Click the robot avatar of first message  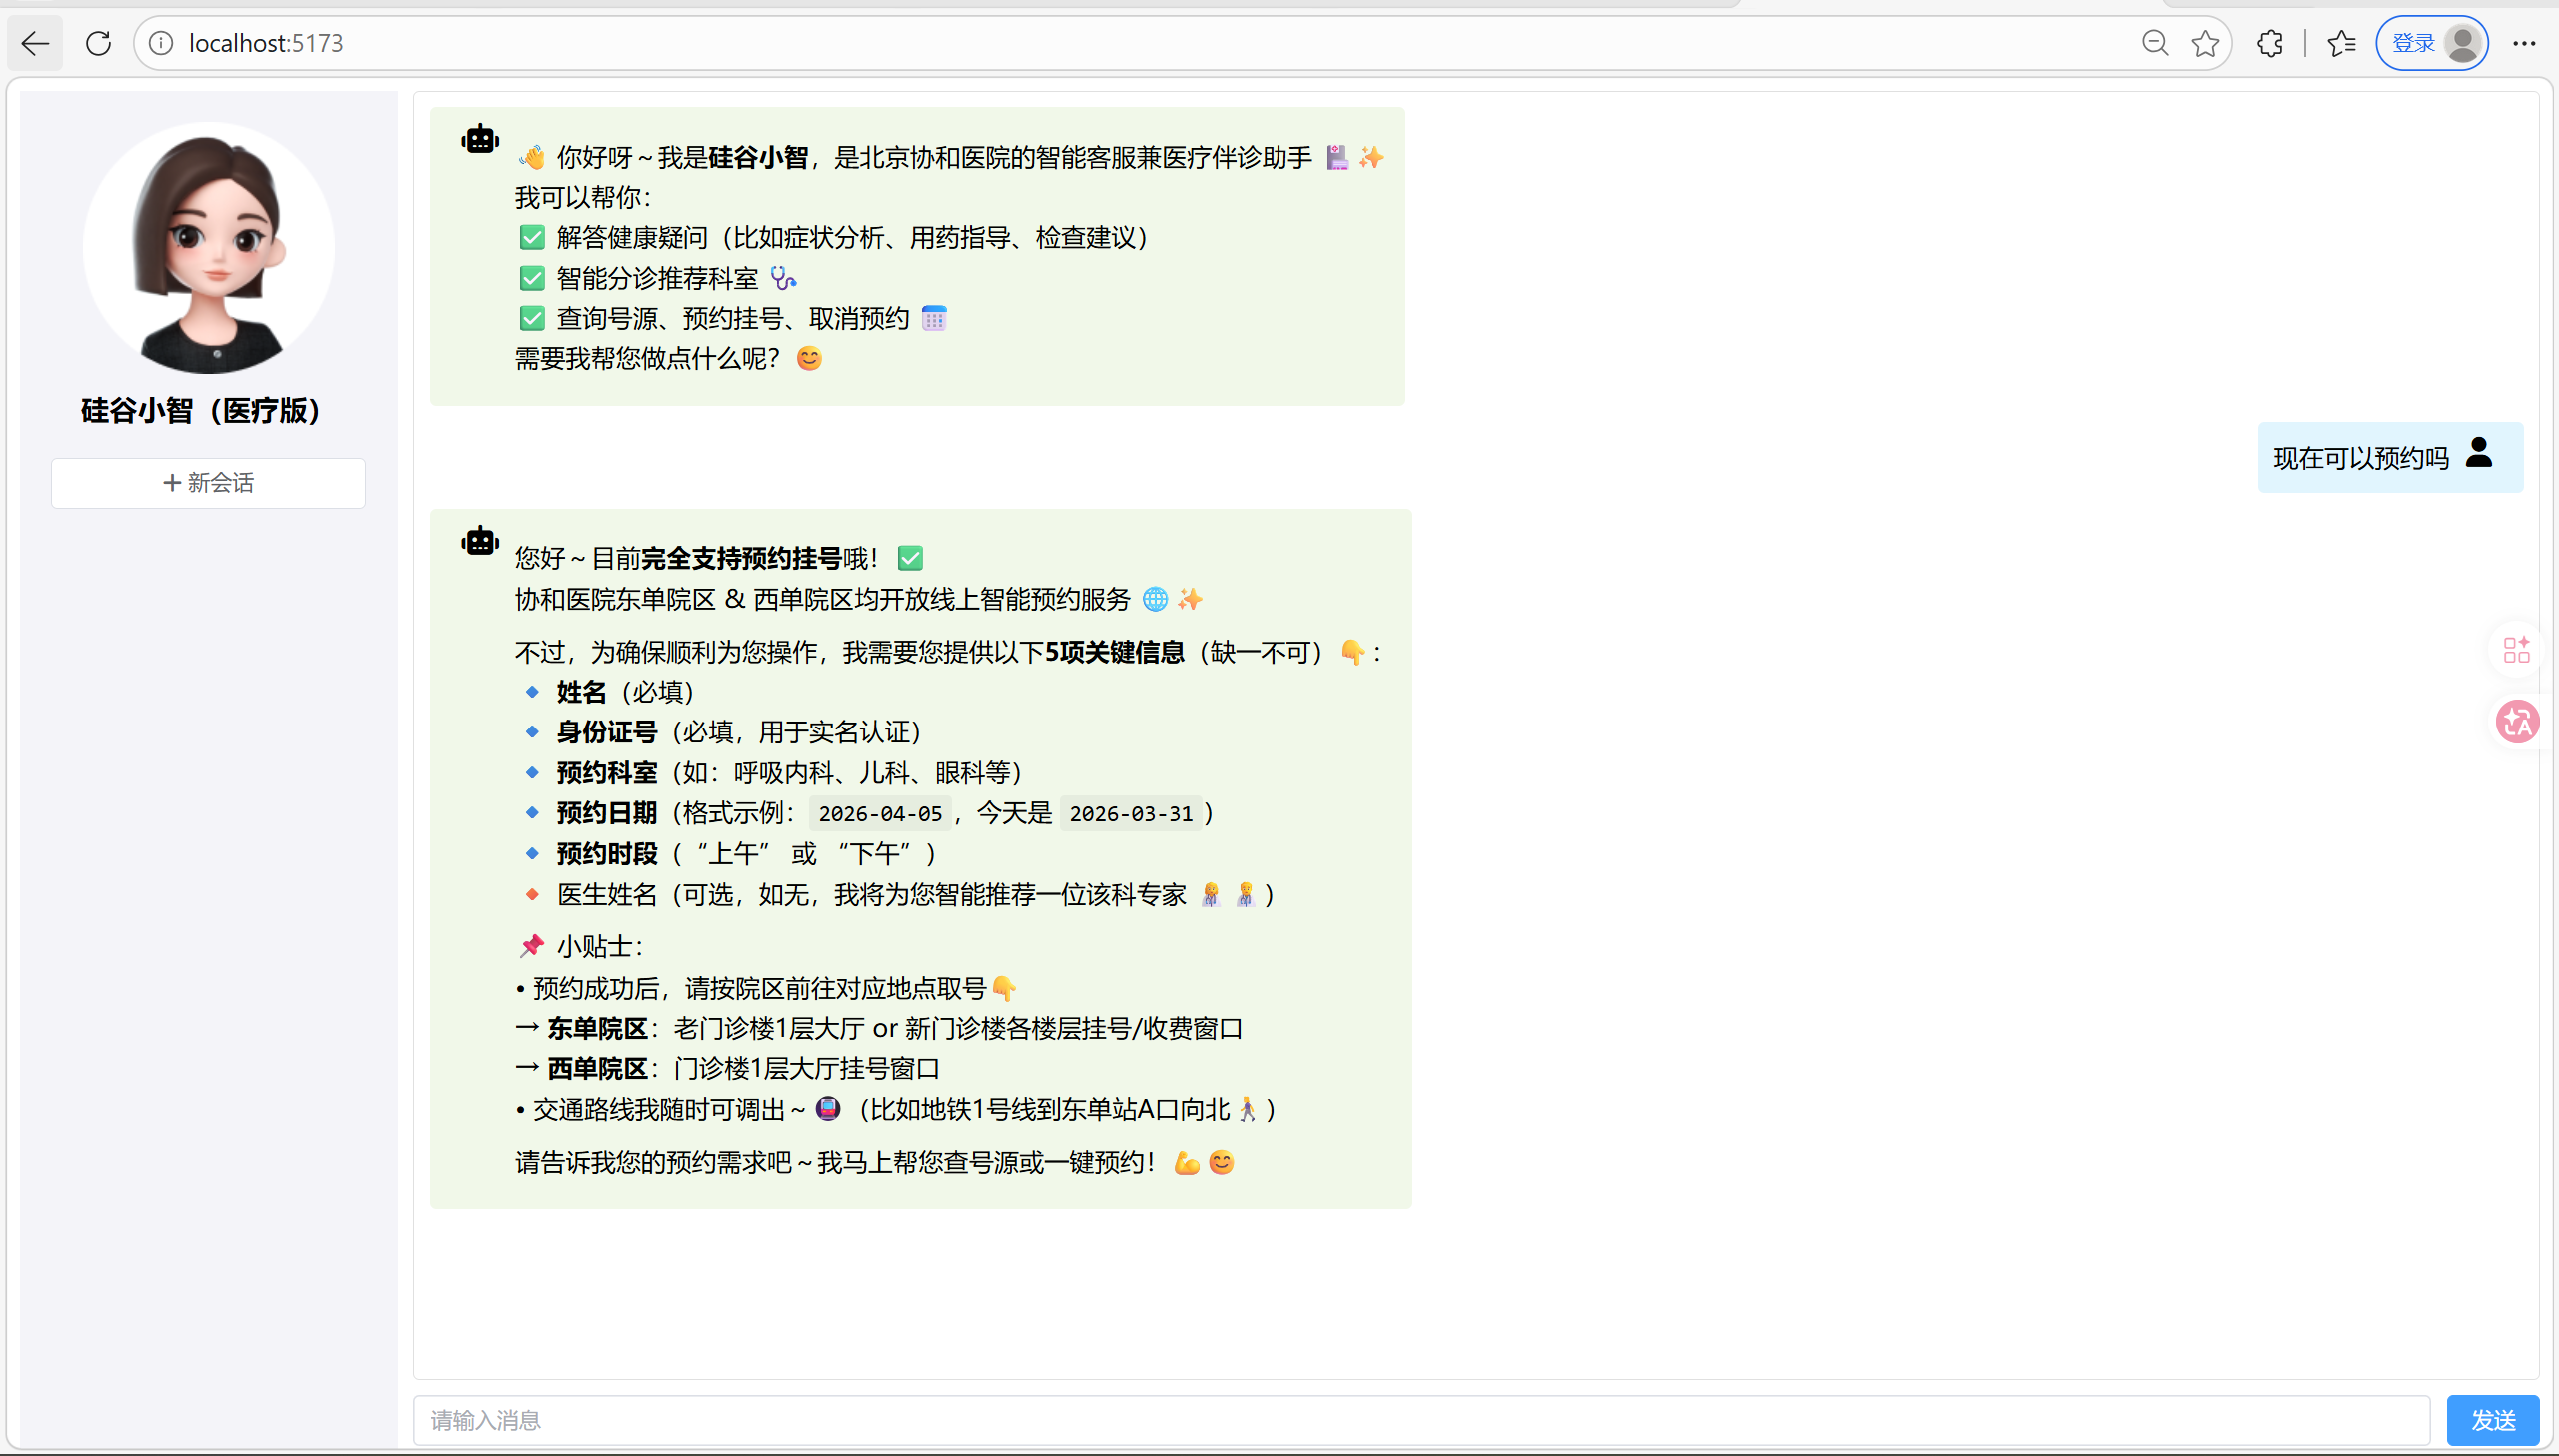click(480, 140)
